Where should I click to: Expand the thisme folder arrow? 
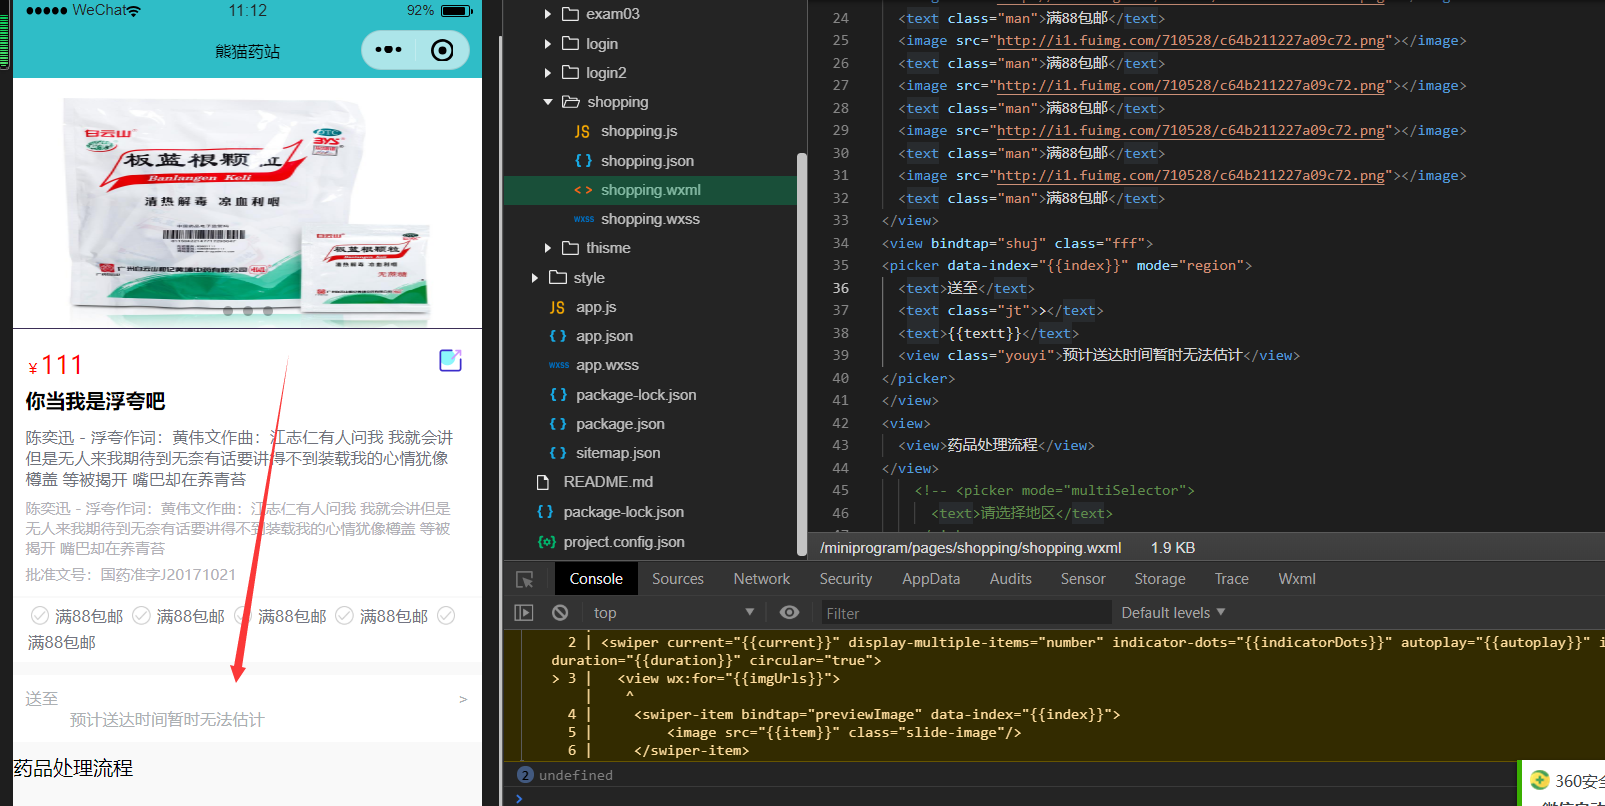(x=547, y=248)
